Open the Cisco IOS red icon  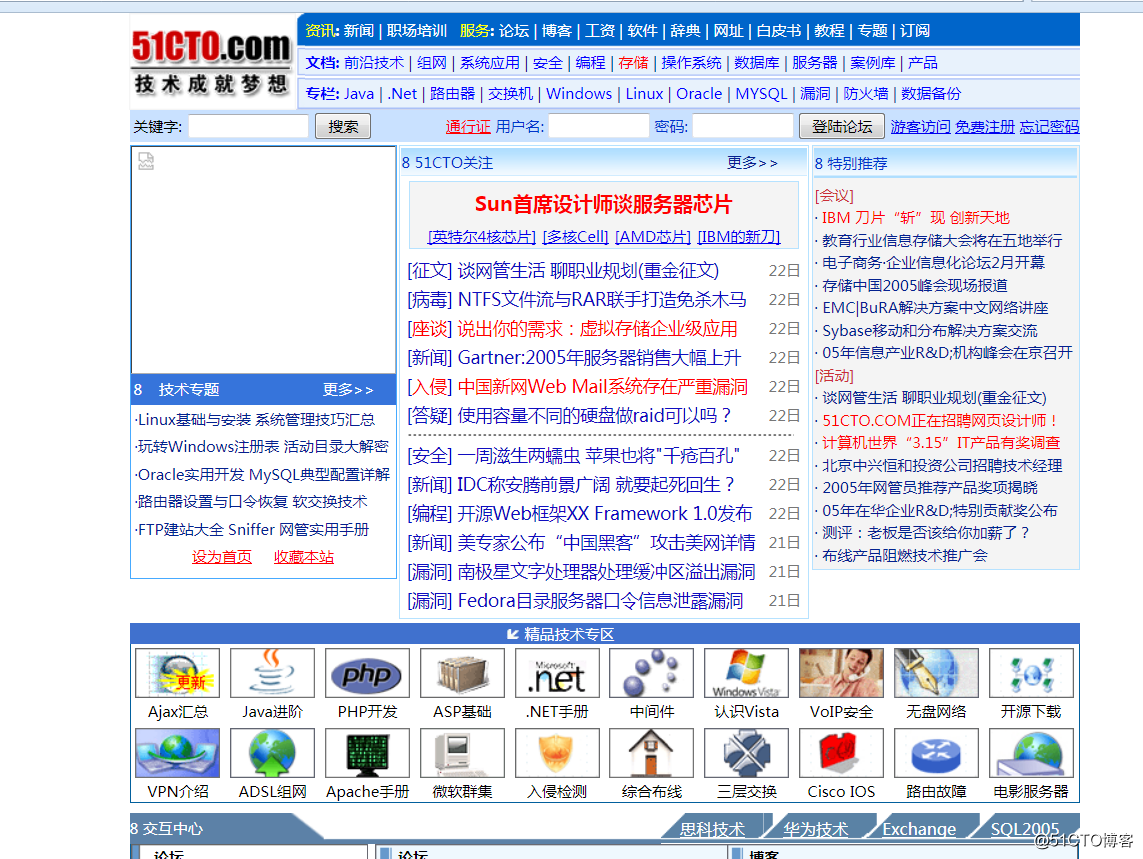click(x=841, y=753)
